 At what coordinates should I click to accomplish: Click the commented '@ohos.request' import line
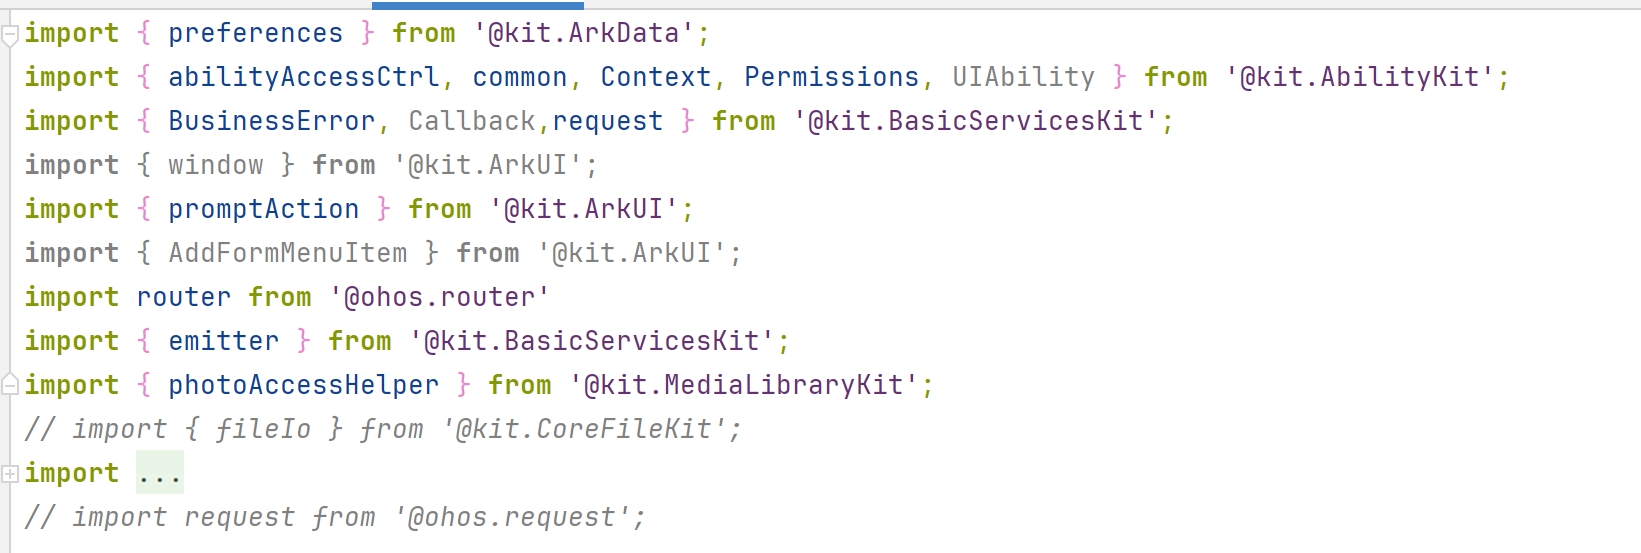336,517
